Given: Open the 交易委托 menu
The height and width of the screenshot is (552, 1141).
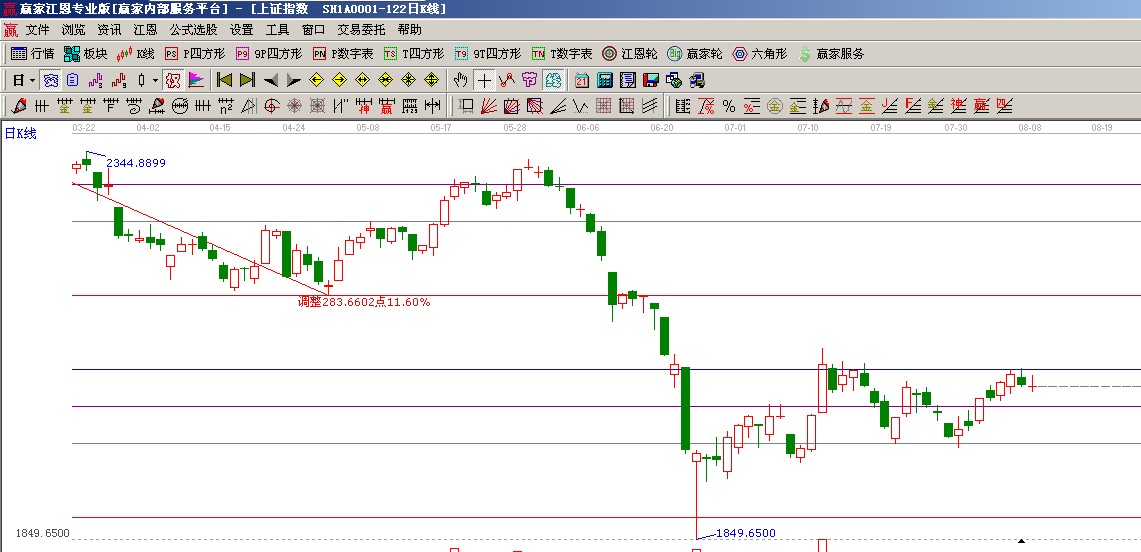Looking at the screenshot, I should pyautogui.click(x=361, y=30).
